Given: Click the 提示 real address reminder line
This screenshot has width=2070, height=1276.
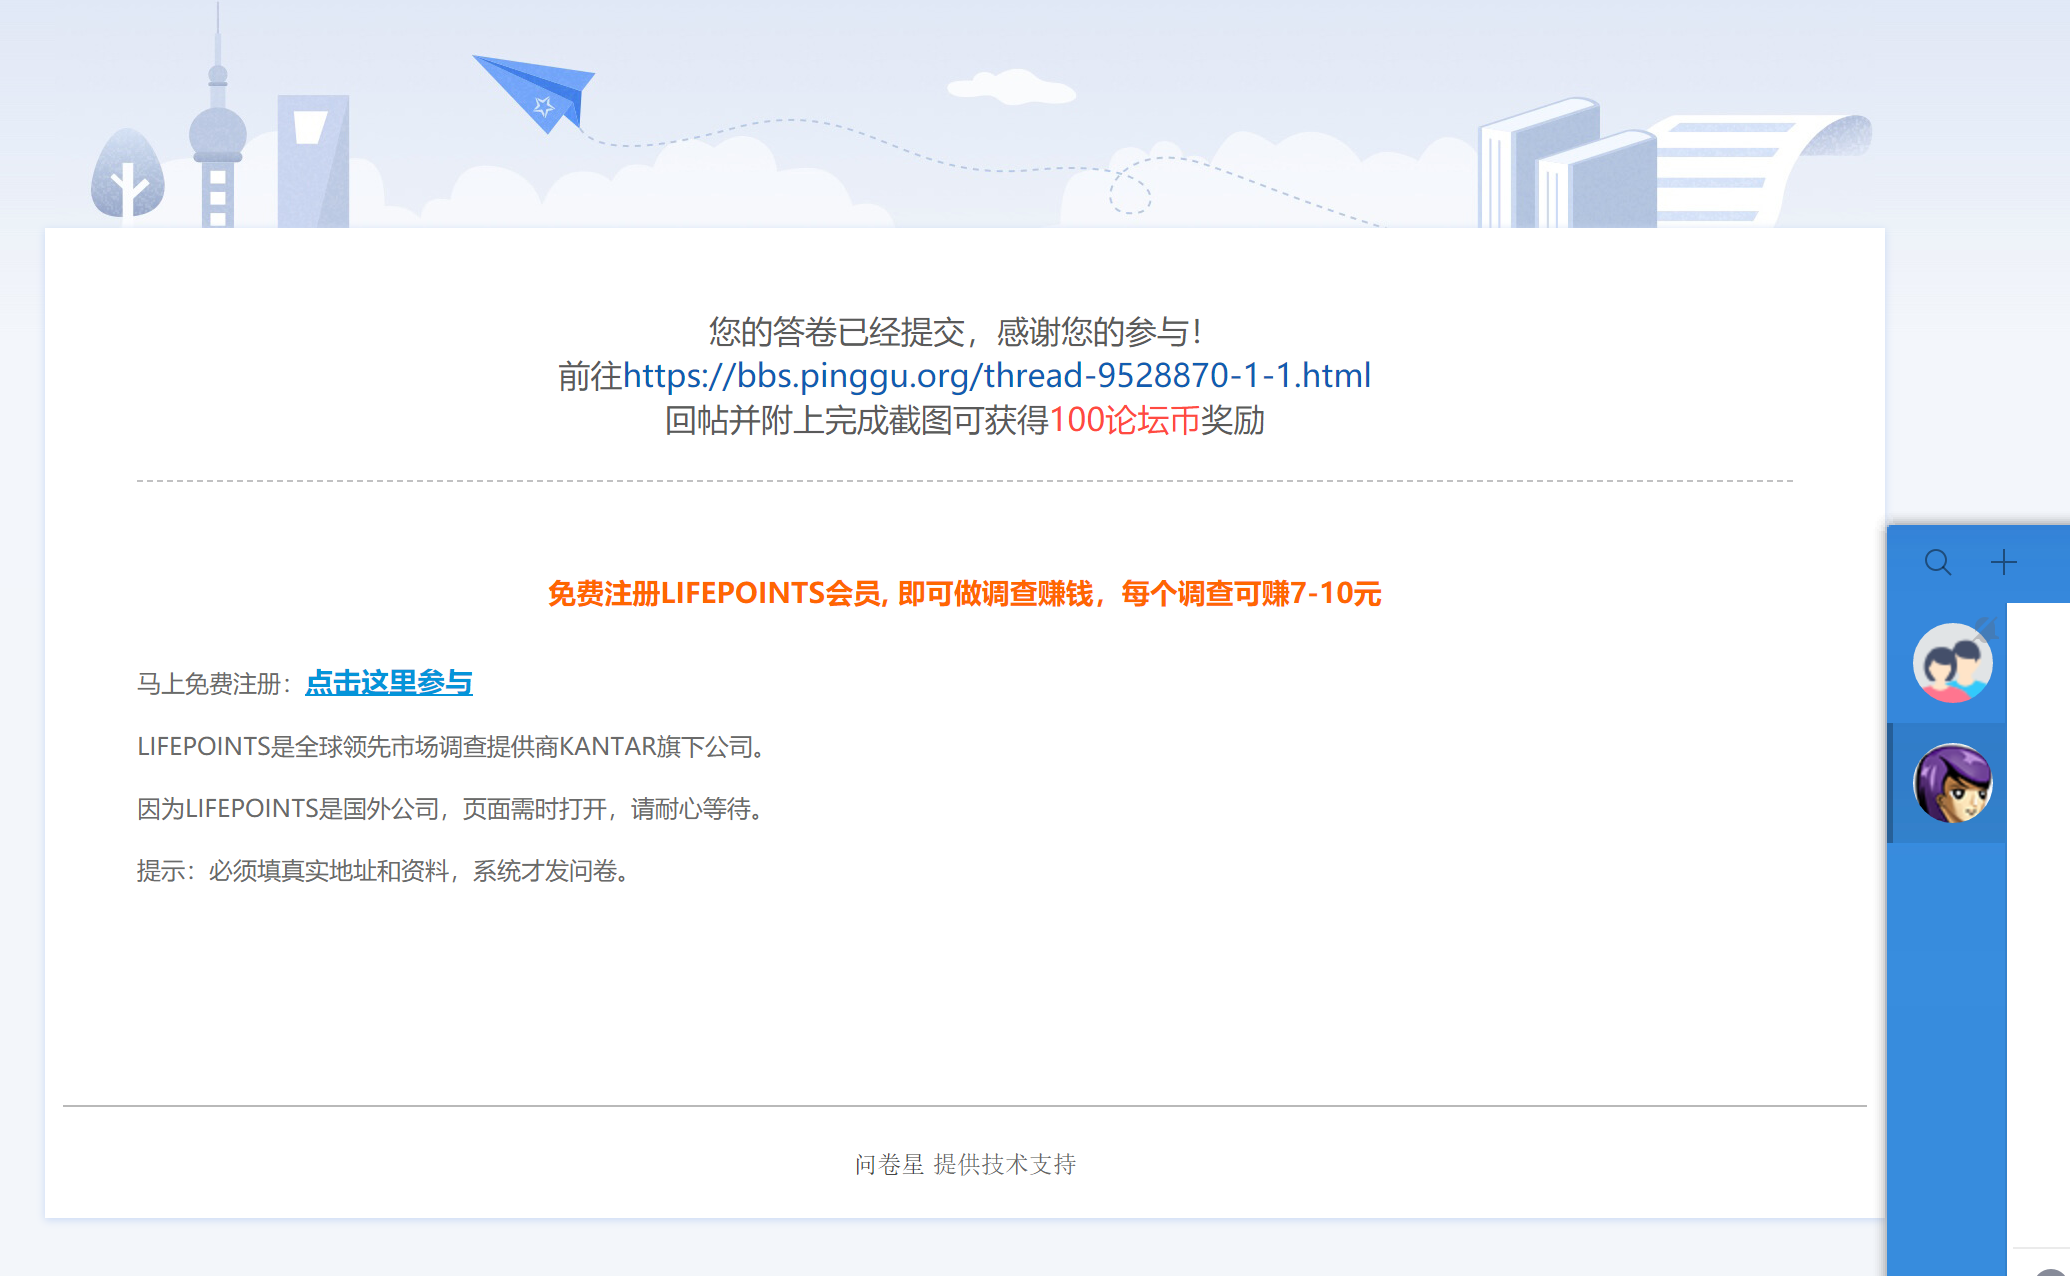Looking at the screenshot, I should pos(384,871).
